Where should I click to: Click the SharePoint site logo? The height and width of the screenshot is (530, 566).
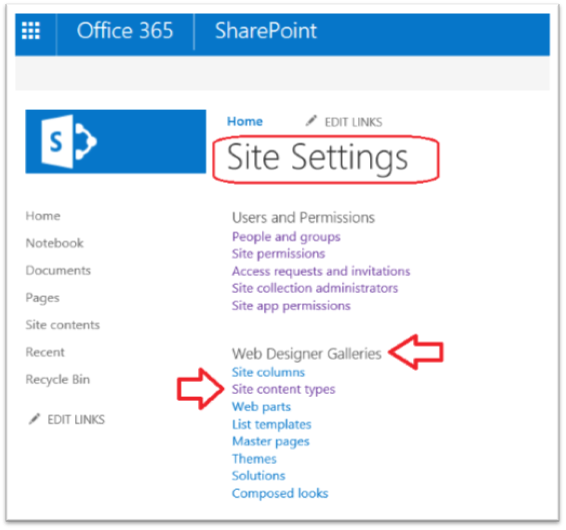coord(116,142)
